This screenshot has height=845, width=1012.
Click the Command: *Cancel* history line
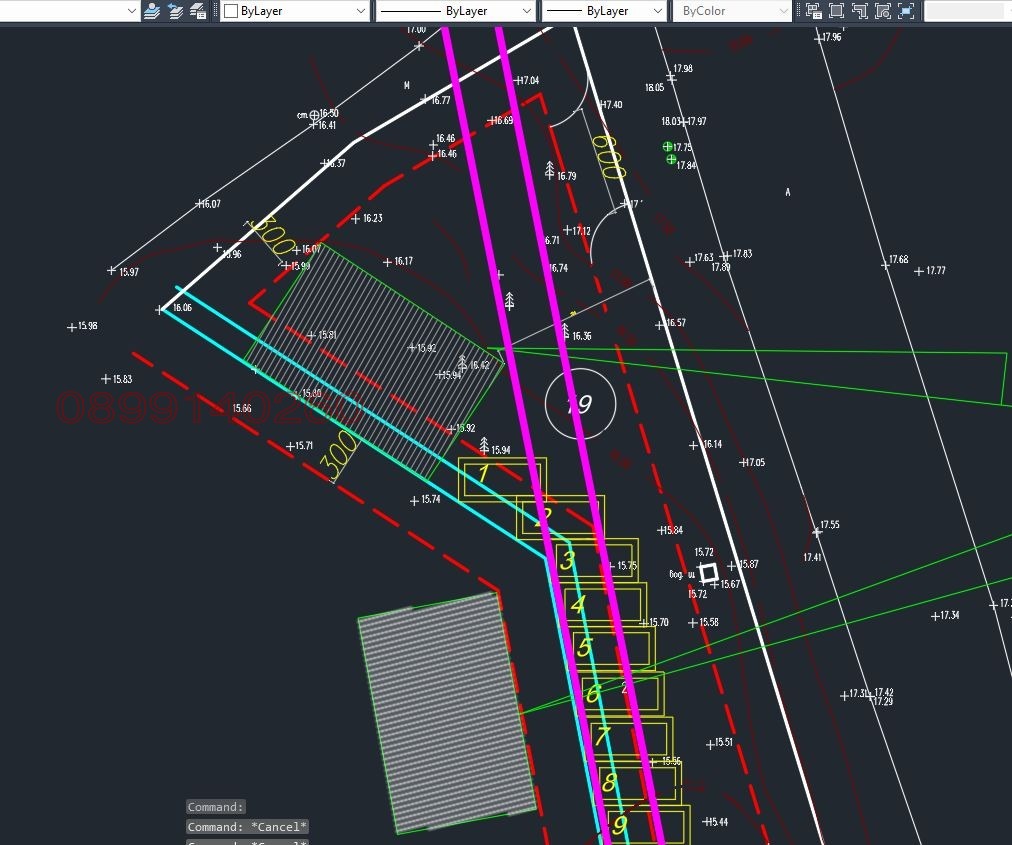pos(247,827)
